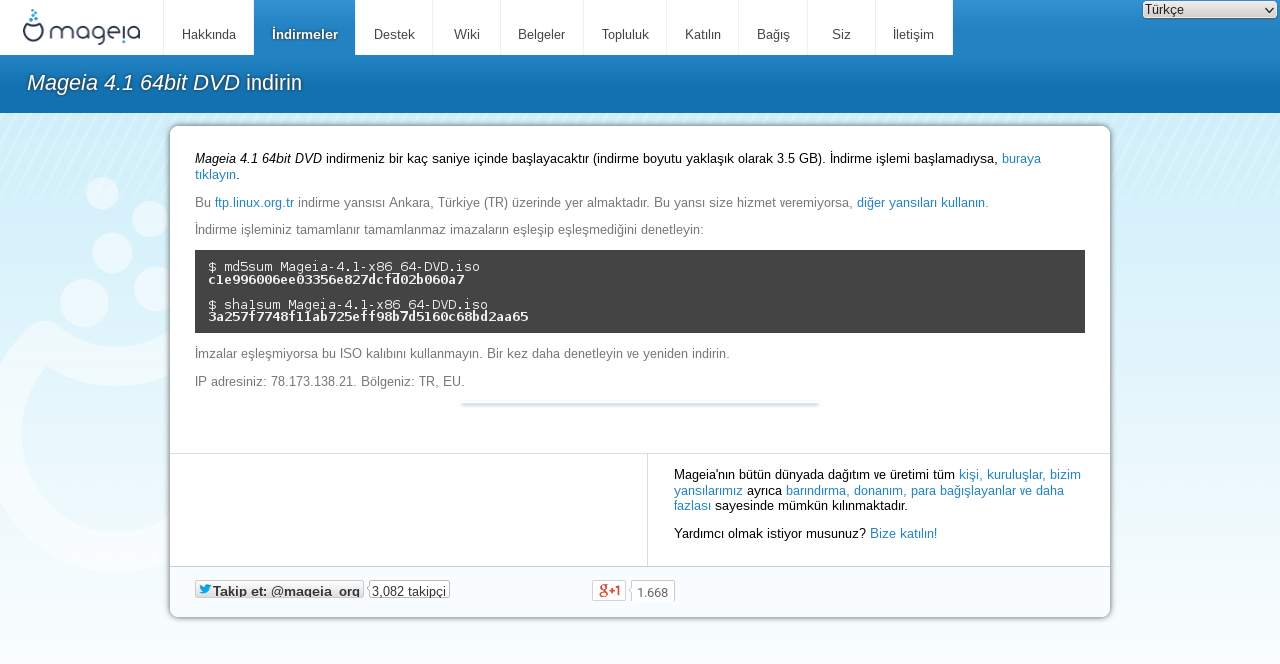Expand the Türkçe language dropdown

[x=1210, y=10]
